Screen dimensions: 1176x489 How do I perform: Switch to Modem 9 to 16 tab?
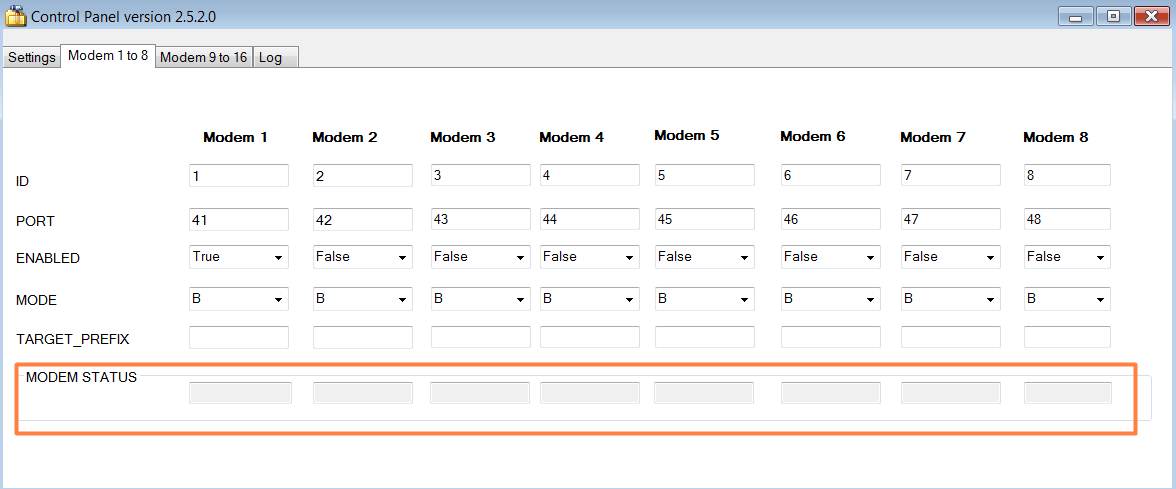coord(204,57)
